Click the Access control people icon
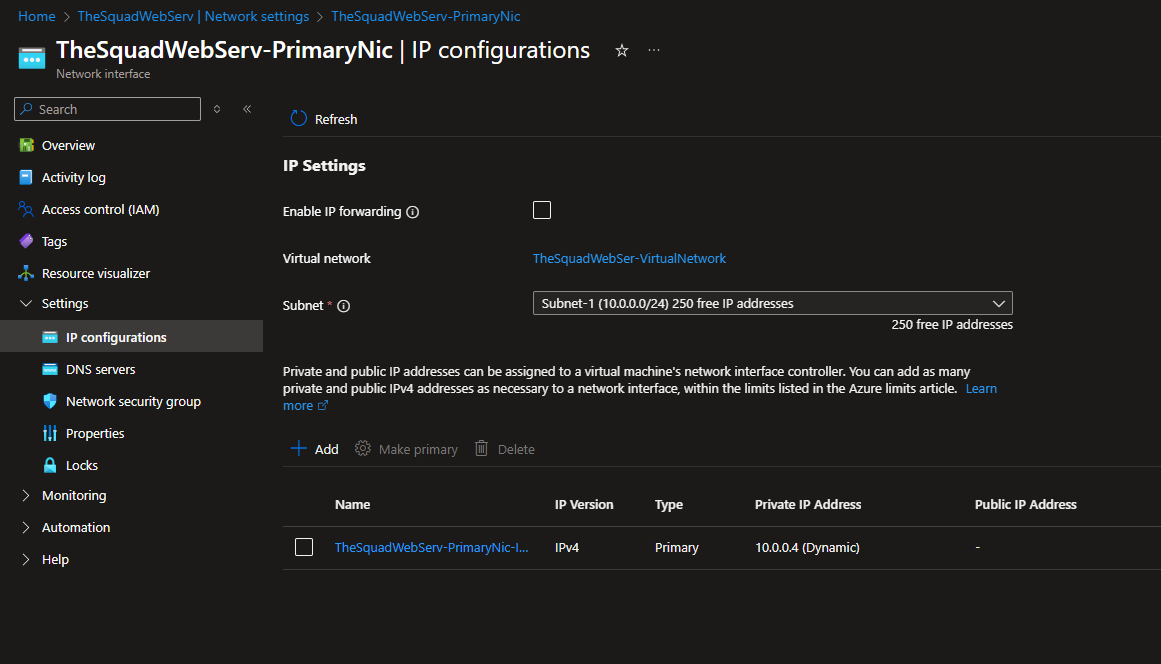Image resolution: width=1161 pixels, height=664 pixels. pos(26,209)
